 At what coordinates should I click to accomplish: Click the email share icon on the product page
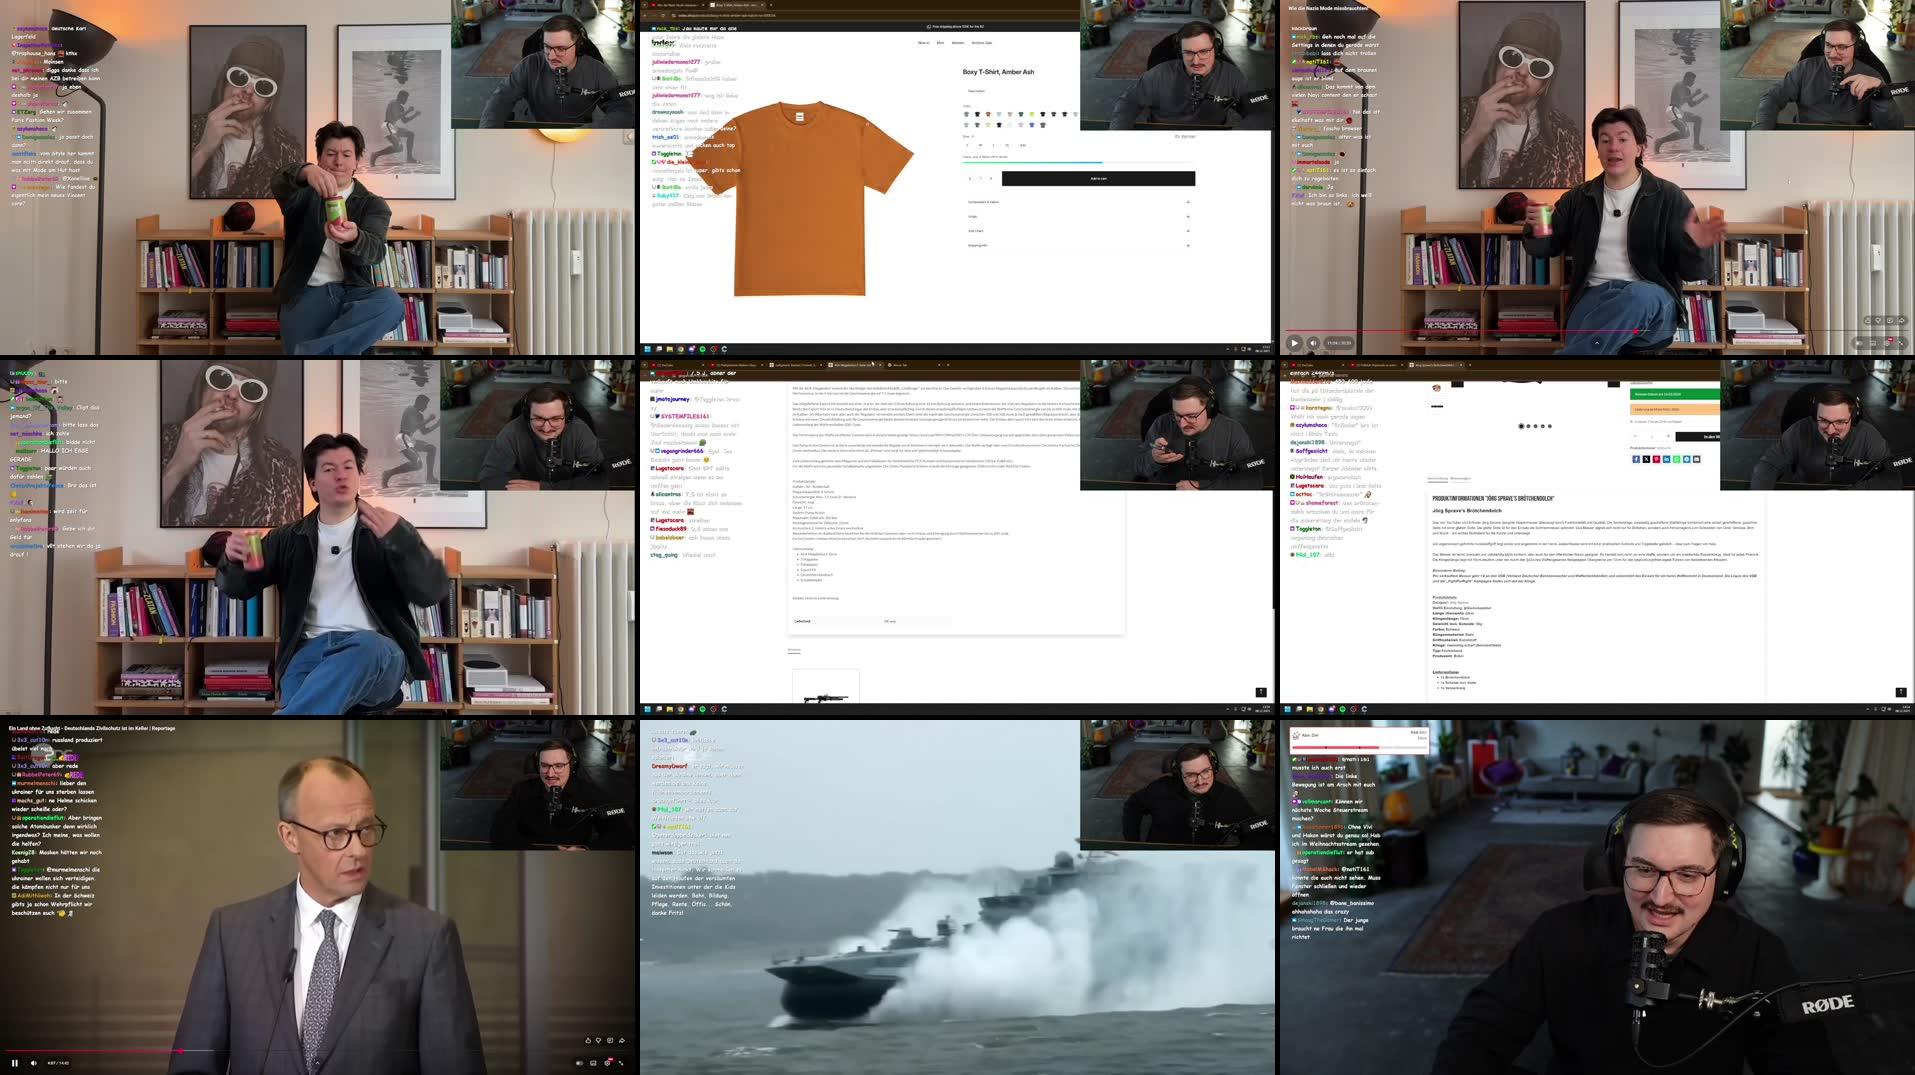[x=1697, y=459]
